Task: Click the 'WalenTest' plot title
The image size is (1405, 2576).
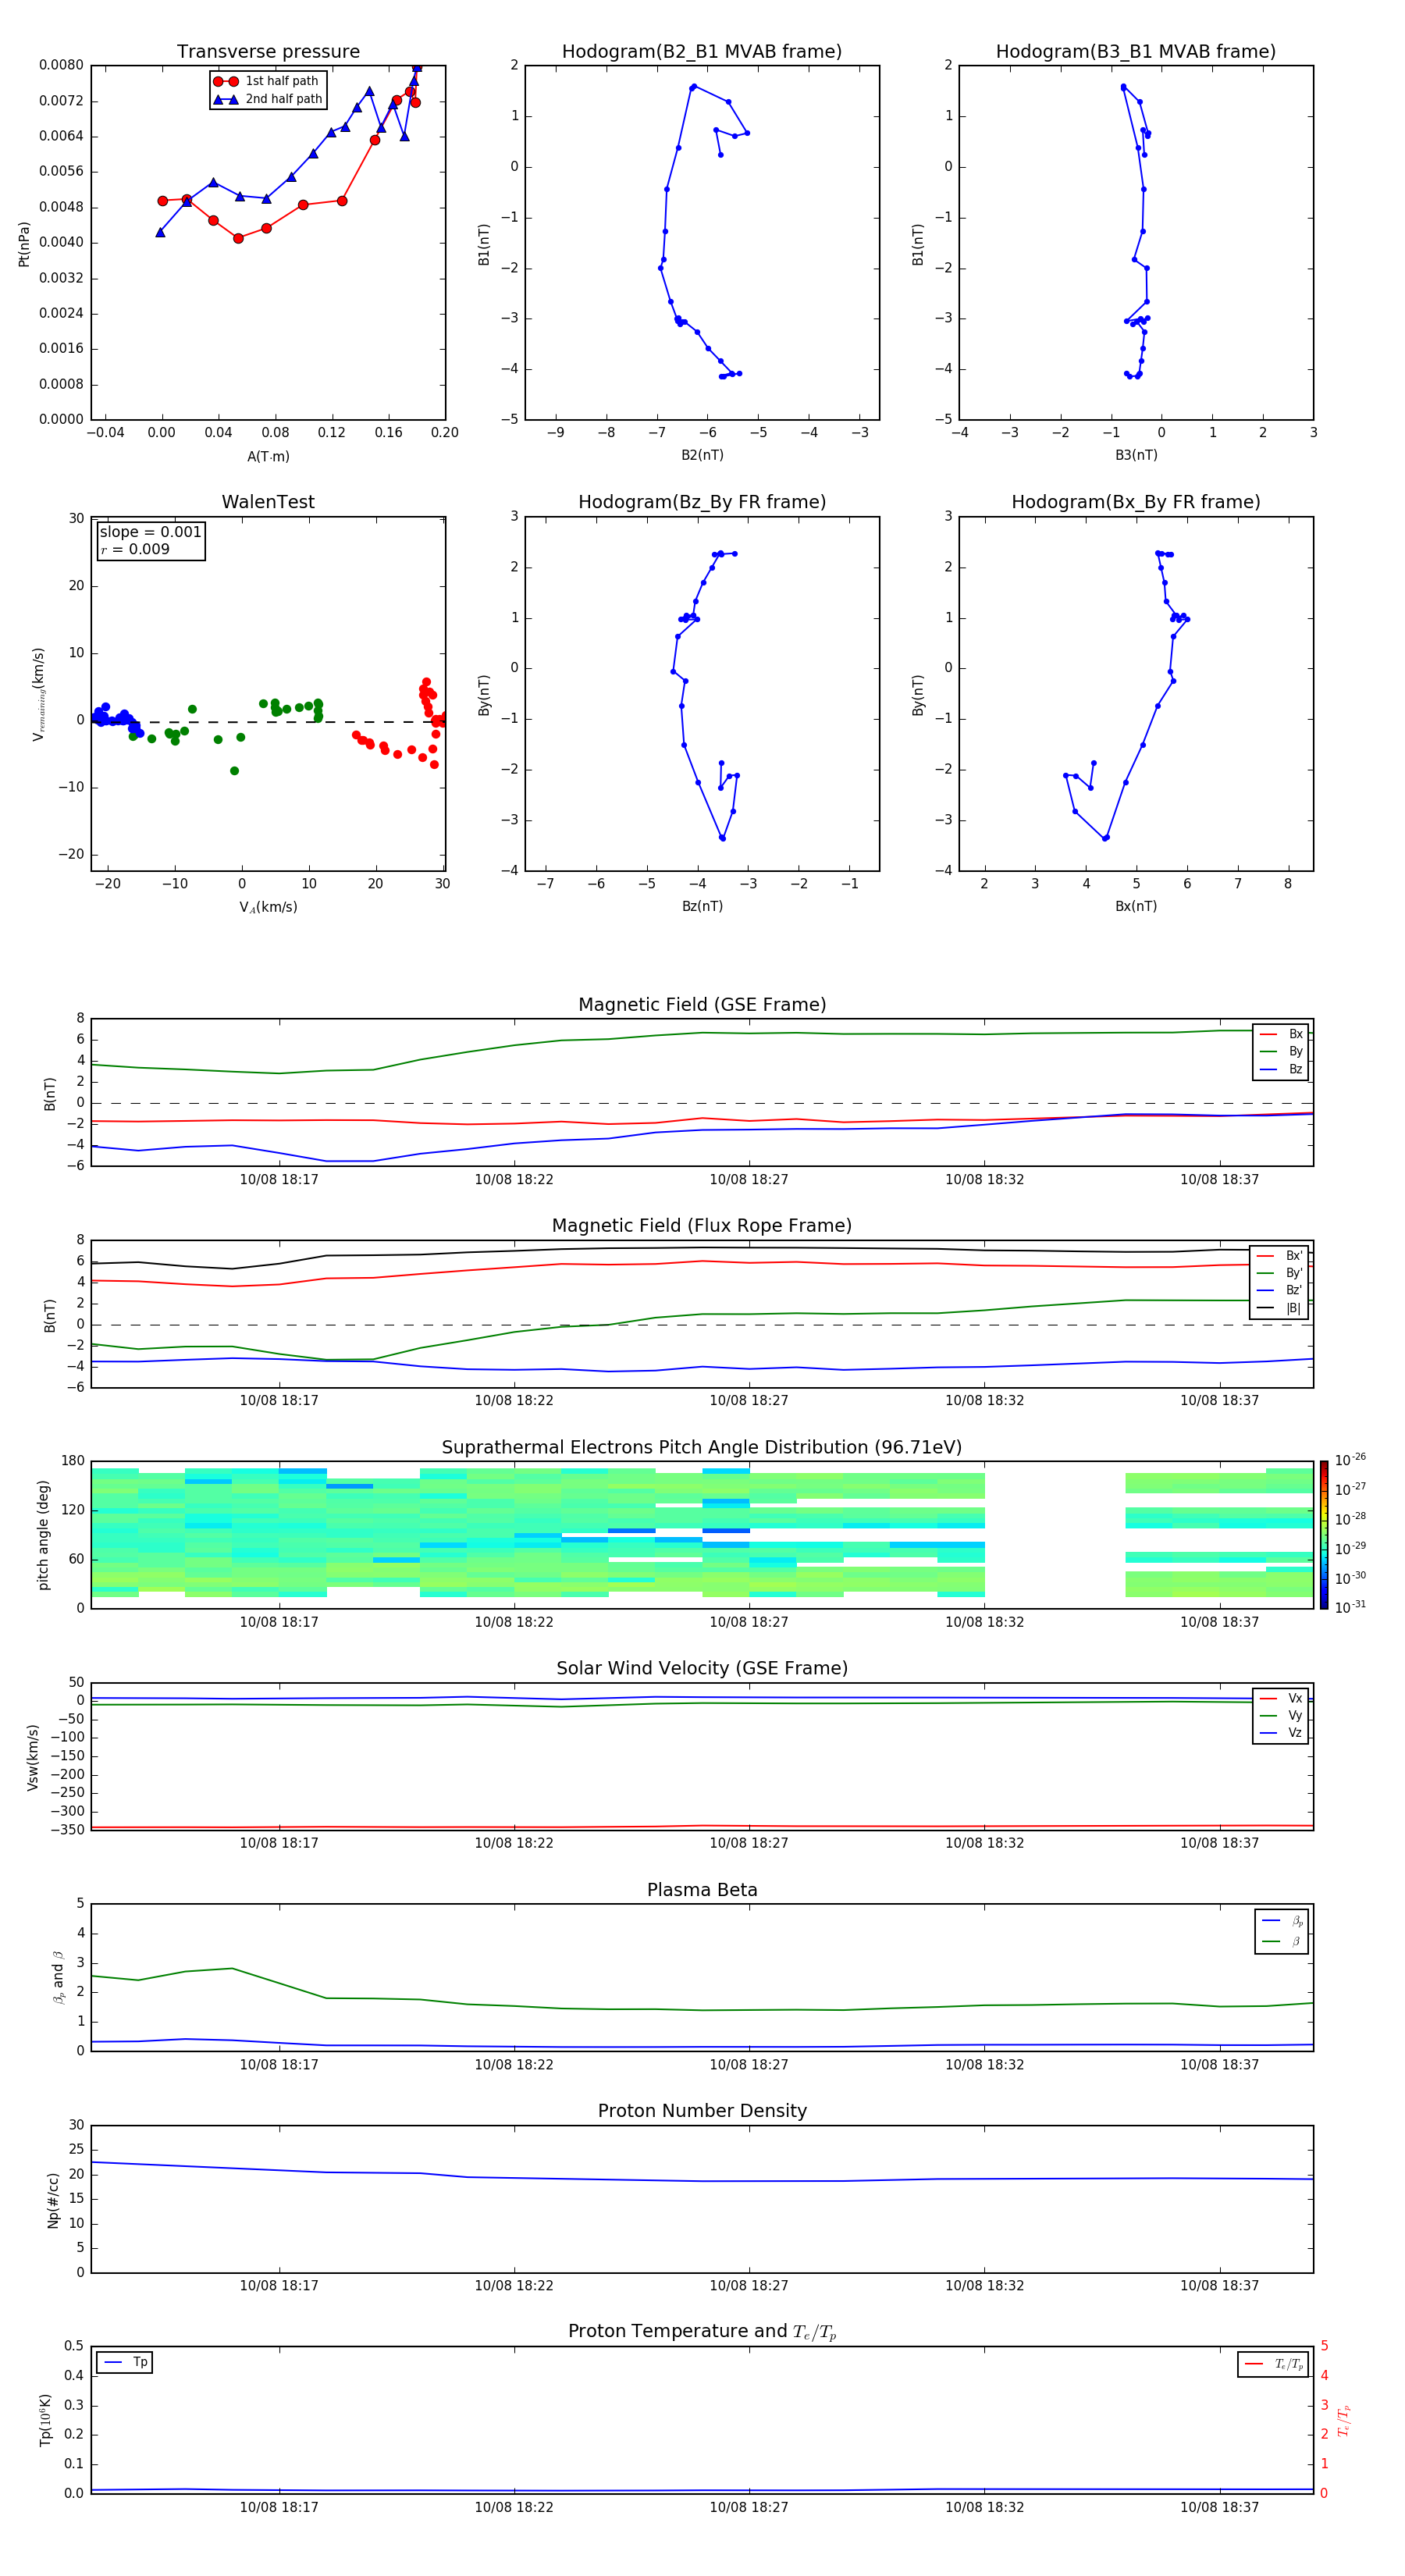Action: click(x=268, y=502)
